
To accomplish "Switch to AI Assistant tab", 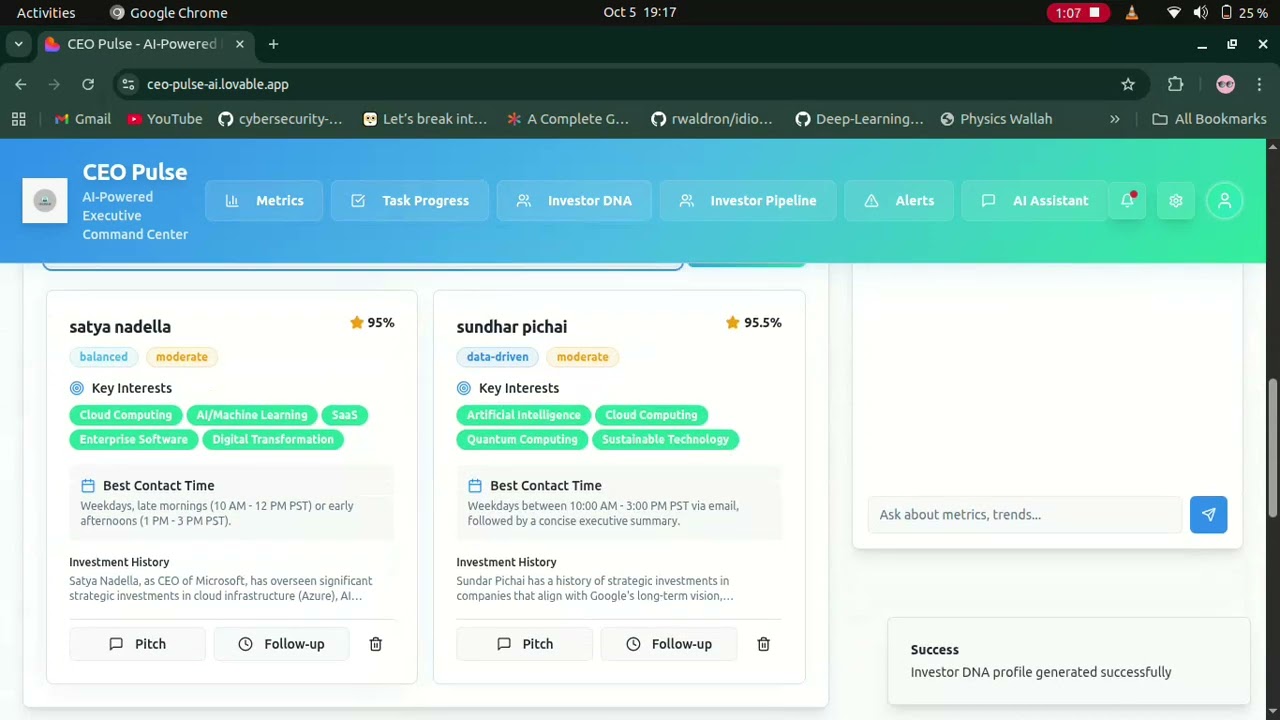I will click(1035, 201).
